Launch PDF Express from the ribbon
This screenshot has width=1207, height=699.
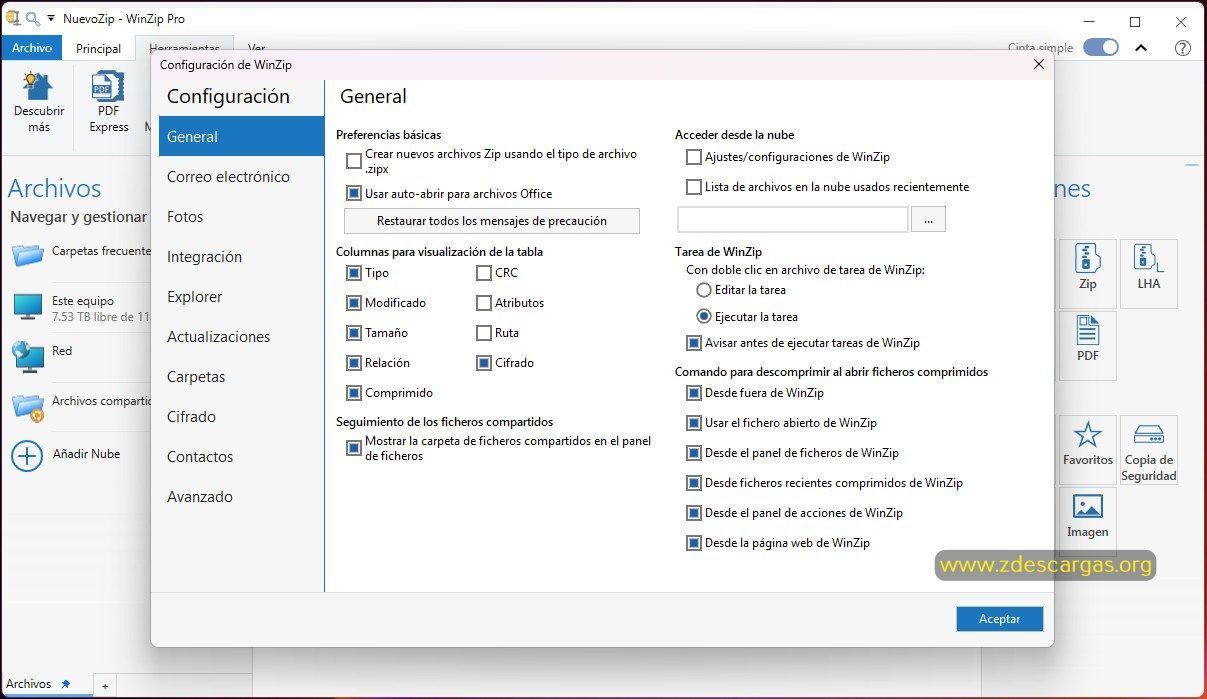pyautogui.click(x=108, y=86)
